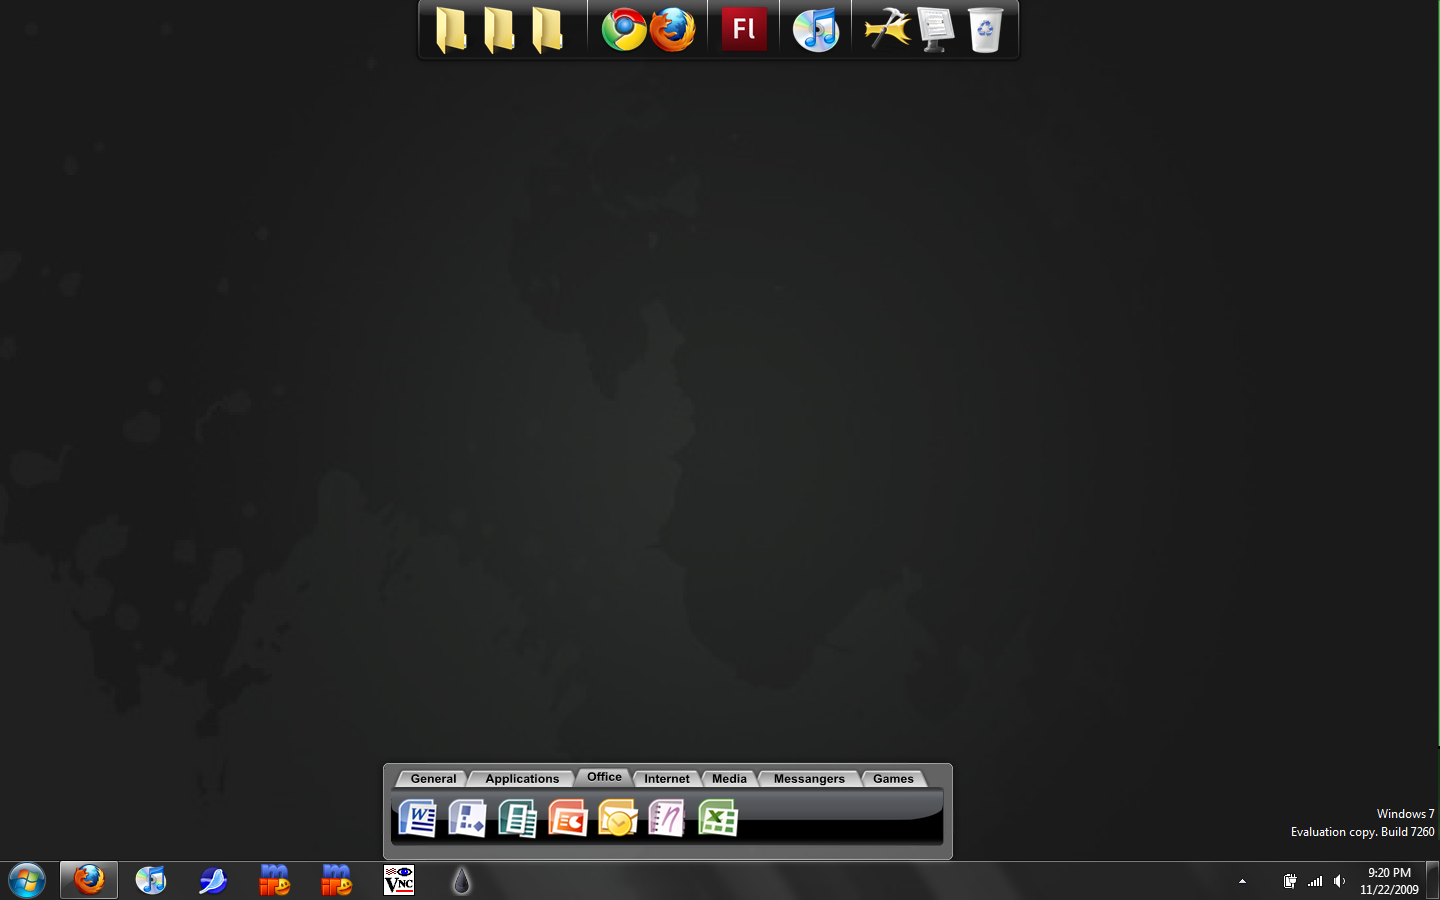Open the Windows Start menu
Image resolution: width=1440 pixels, height=900 pixels.
pyautogui.click(x=27, y=881)
